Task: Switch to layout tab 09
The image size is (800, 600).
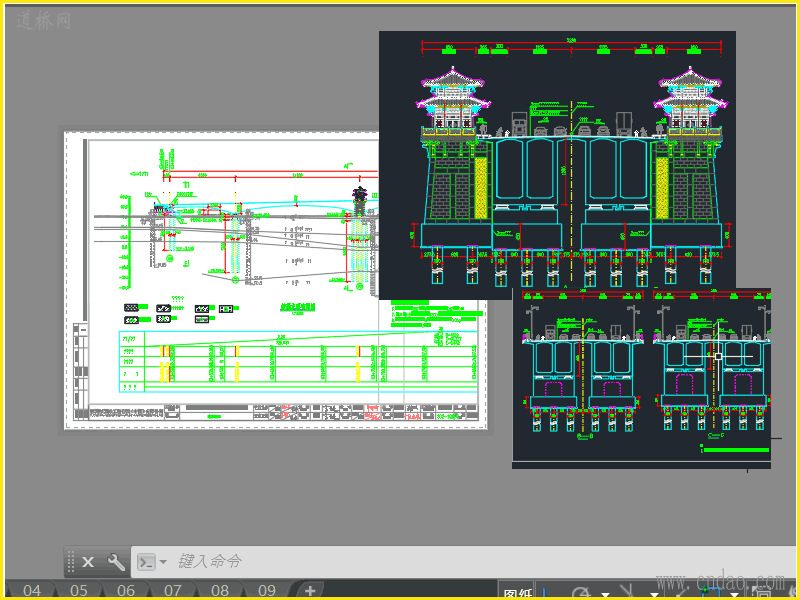Action: [x=266, y=590]
